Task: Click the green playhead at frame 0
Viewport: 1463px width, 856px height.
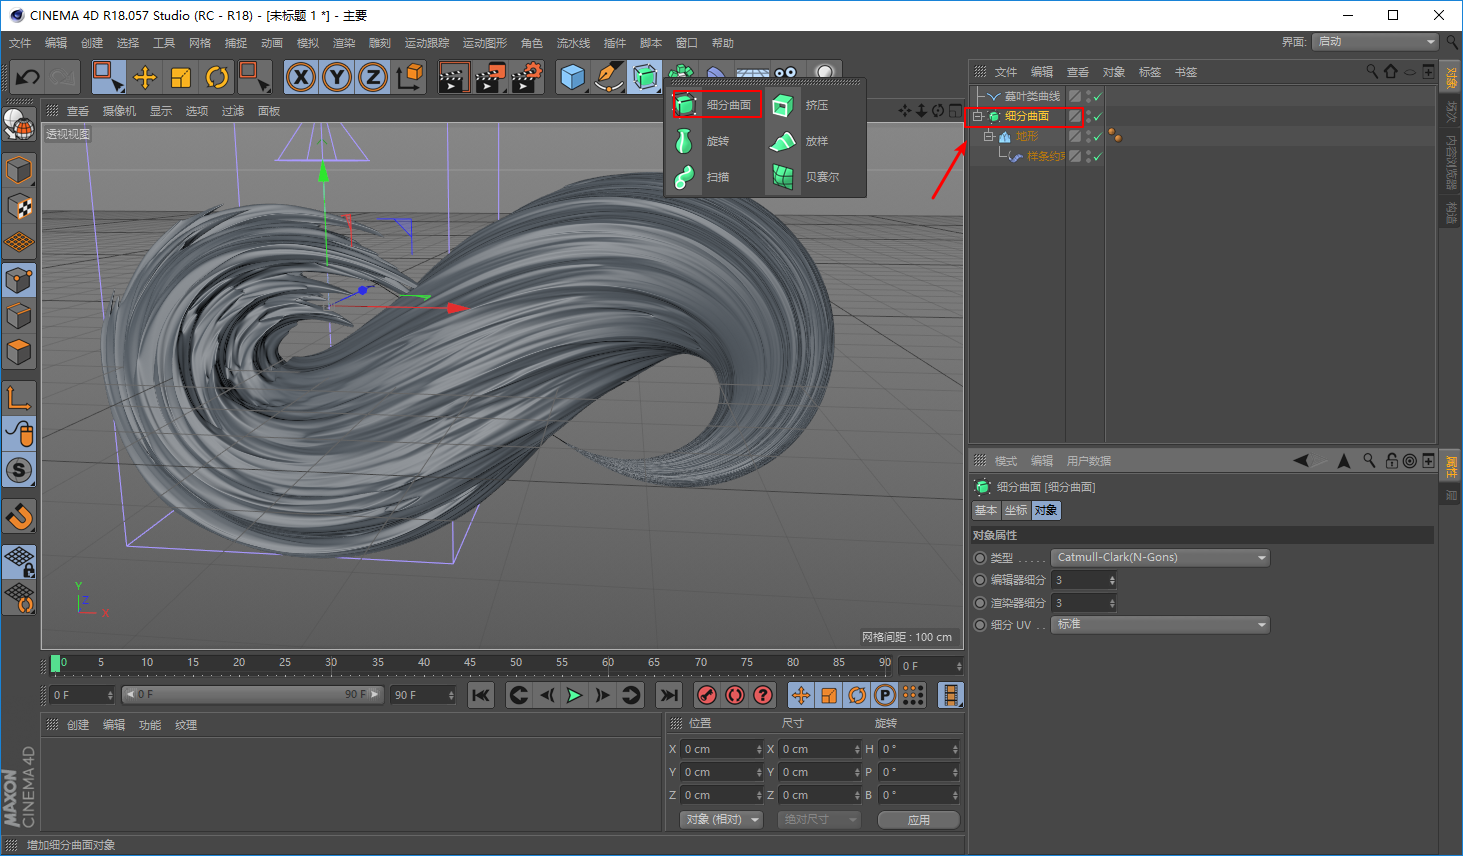Action: coord(55,663)
